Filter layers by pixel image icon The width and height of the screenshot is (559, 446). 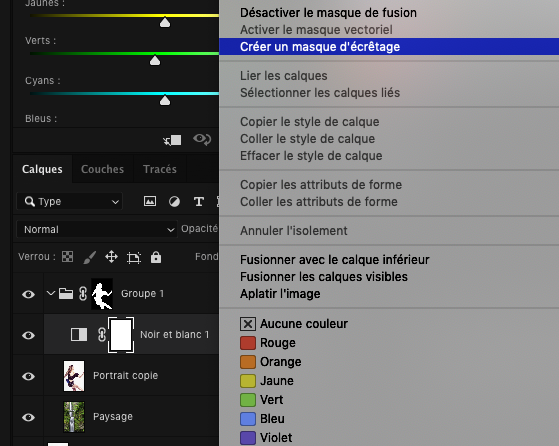pos(150,201)
